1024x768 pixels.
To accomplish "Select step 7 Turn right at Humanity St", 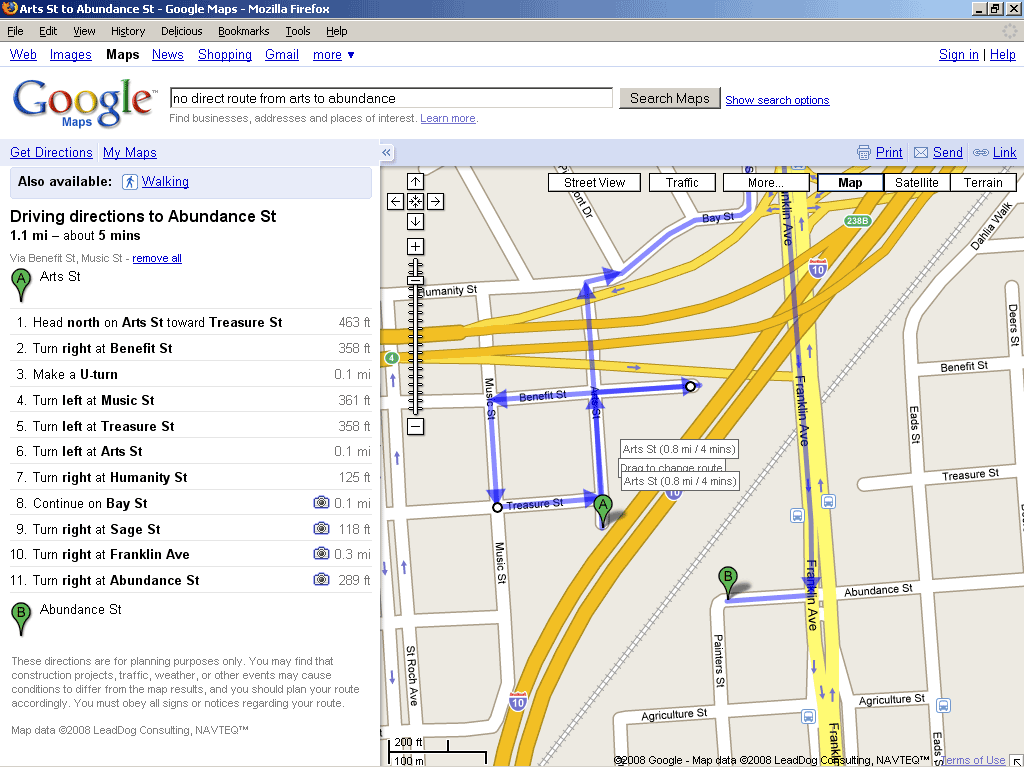I will pyautogui.click(x=191, y=477).
